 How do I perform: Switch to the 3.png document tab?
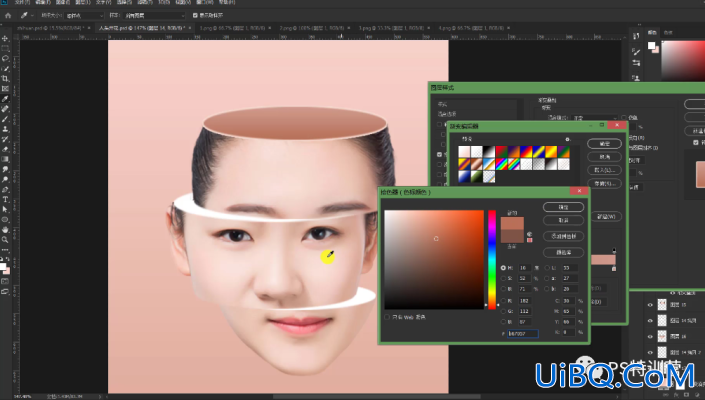394,28
